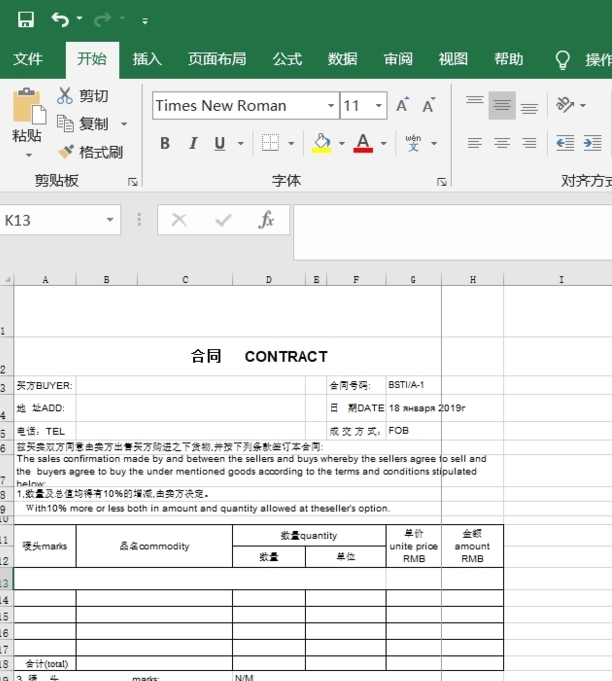Open the font color dropdown arrow
This screenshot has width=612, height=681.
pos(384,143)
